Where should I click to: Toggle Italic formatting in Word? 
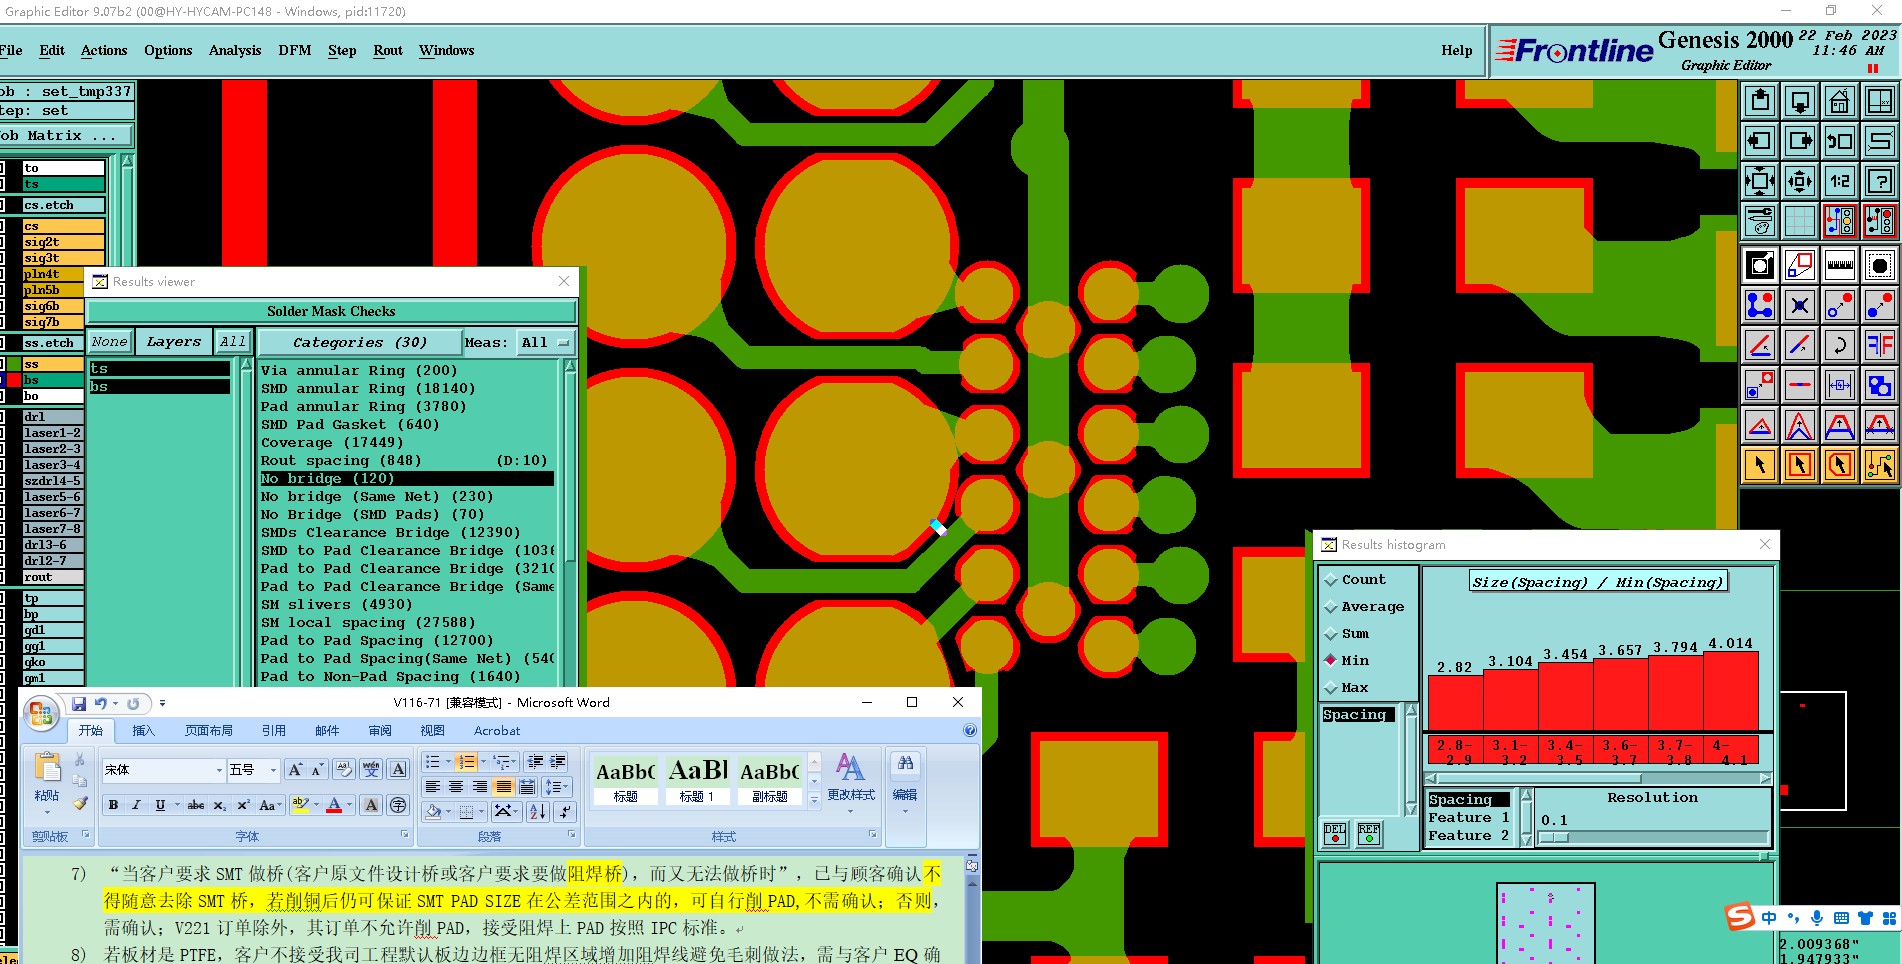click(136, 805)
